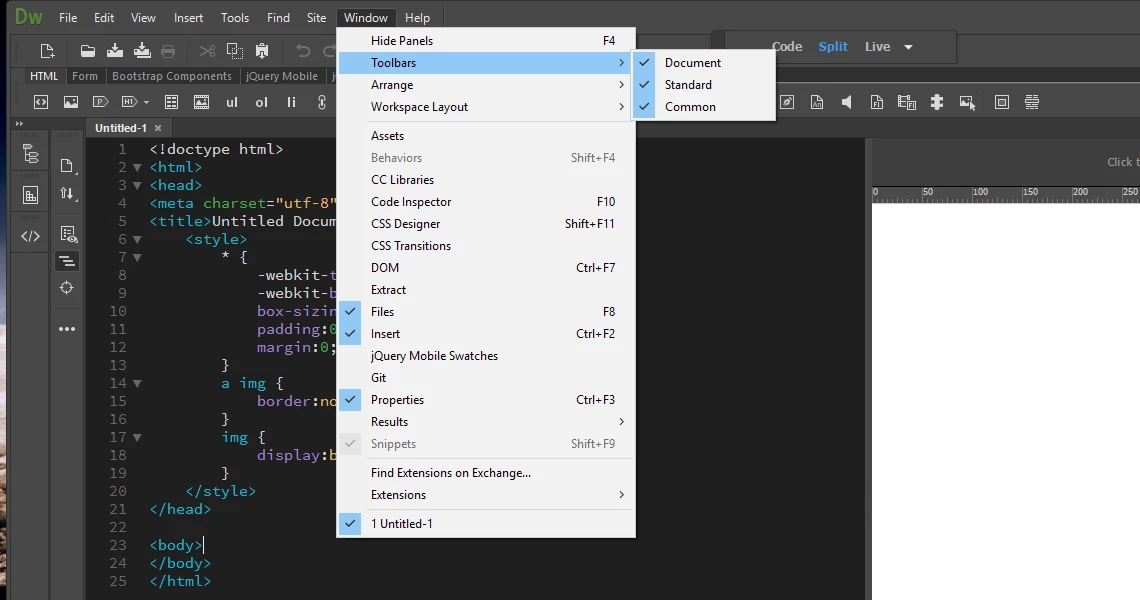The height and width of the screenshot is (600, 1140).
Task: Click the Customize Toolbar ellipsis icon
Action: pyautogui.click(x=67, y=329)
